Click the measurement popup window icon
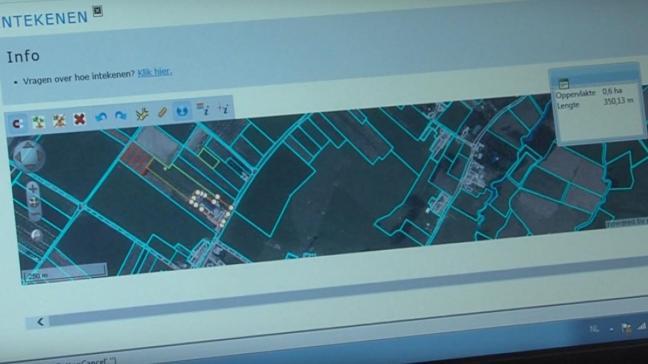The image size is (648, 364). point(564,83)
